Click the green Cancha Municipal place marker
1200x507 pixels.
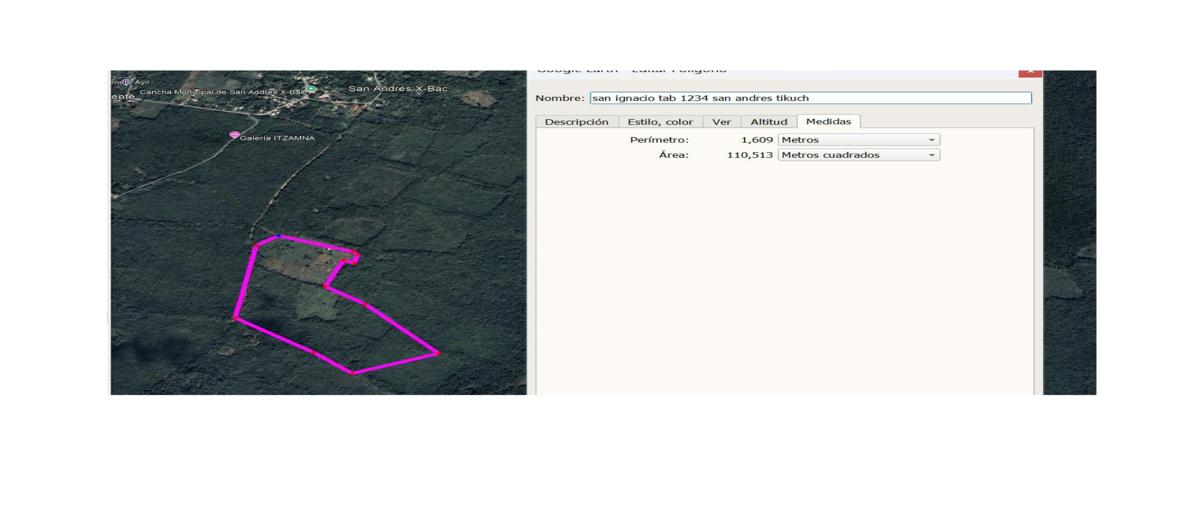click(x=311, y=90)
